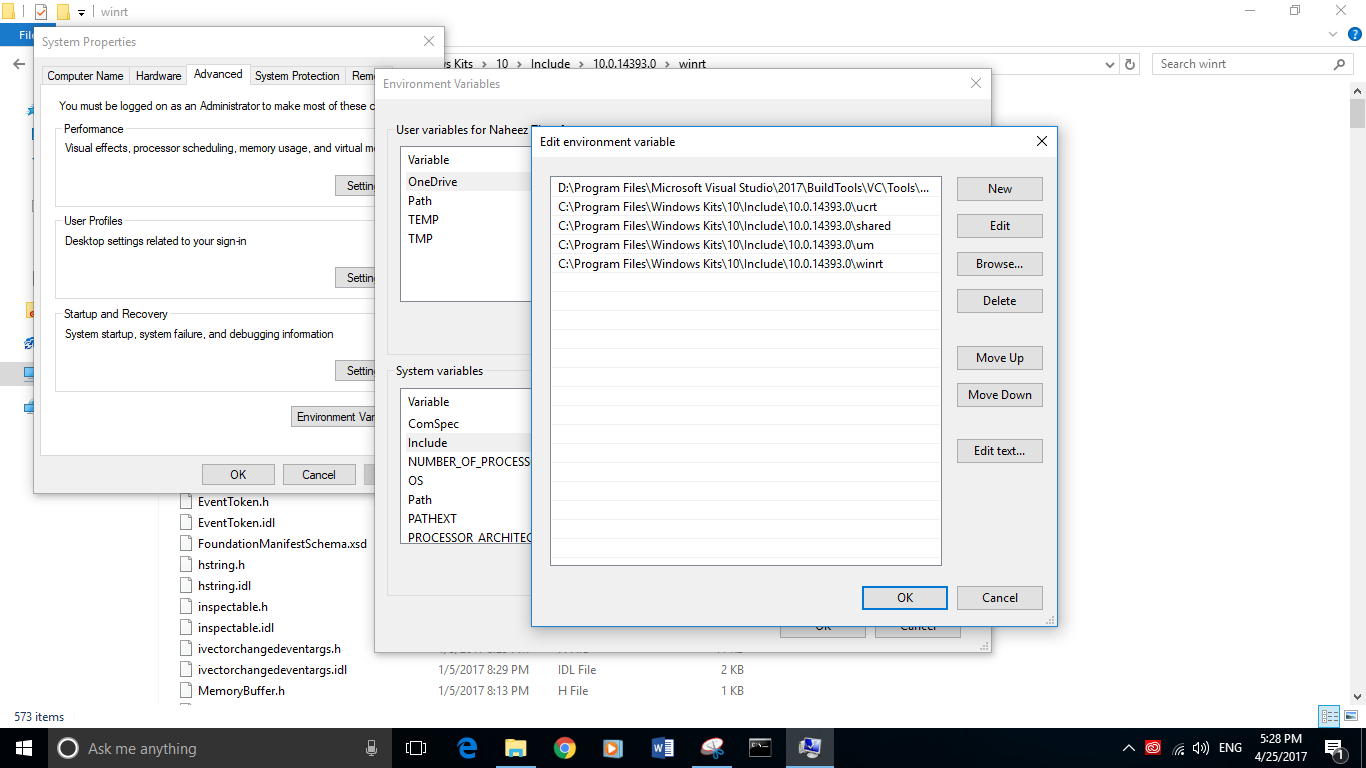Click the Browse button in Edit environment variable
1366x768 pixels.
click(999, 263)
